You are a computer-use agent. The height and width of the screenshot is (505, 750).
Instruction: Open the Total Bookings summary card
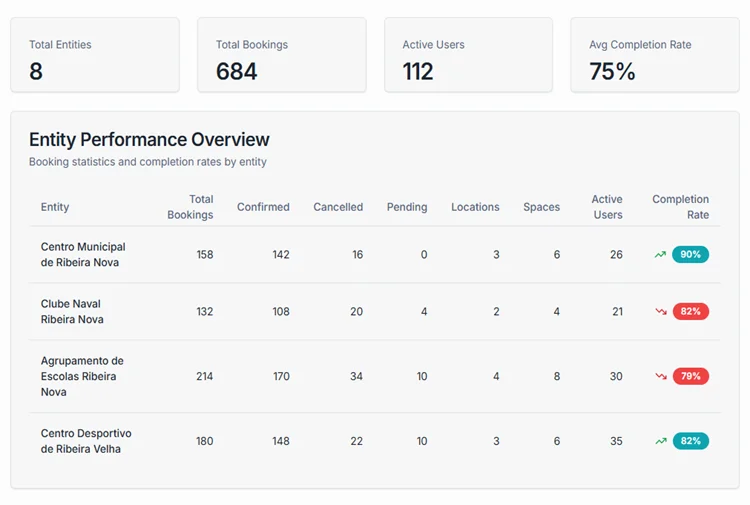pos(282,55)
